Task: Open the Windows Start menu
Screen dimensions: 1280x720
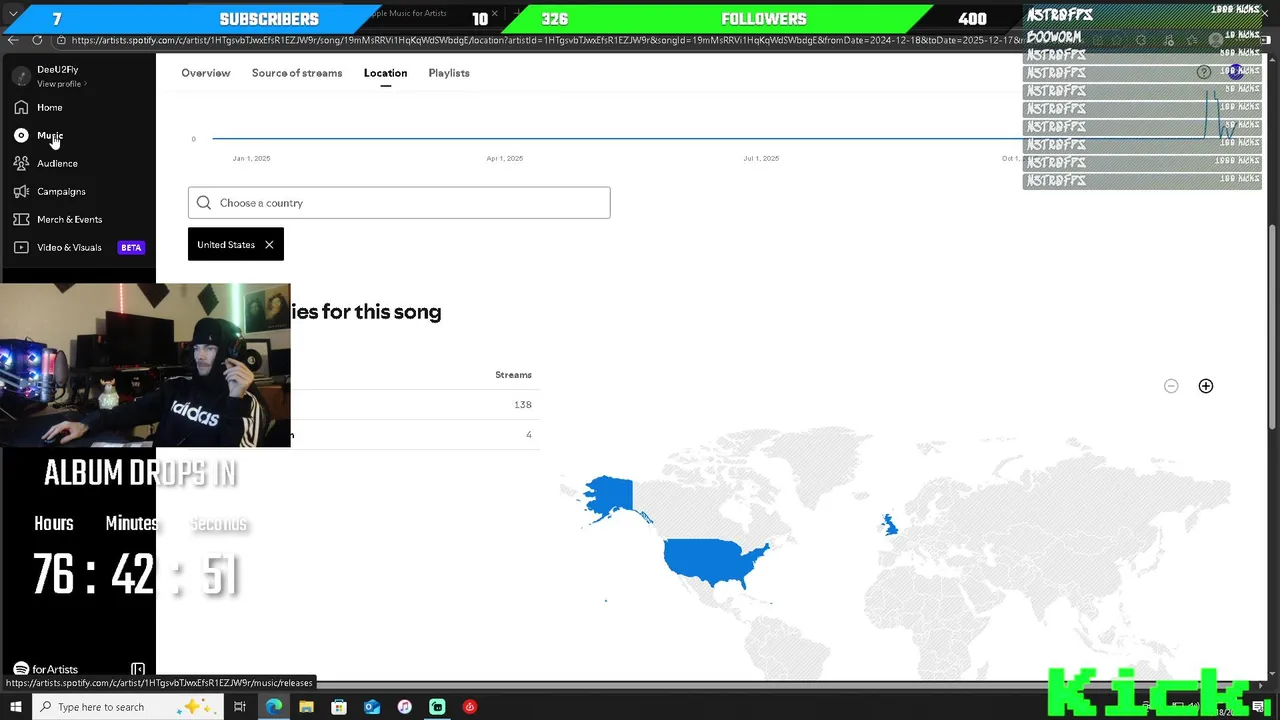Action: (15, 707)
